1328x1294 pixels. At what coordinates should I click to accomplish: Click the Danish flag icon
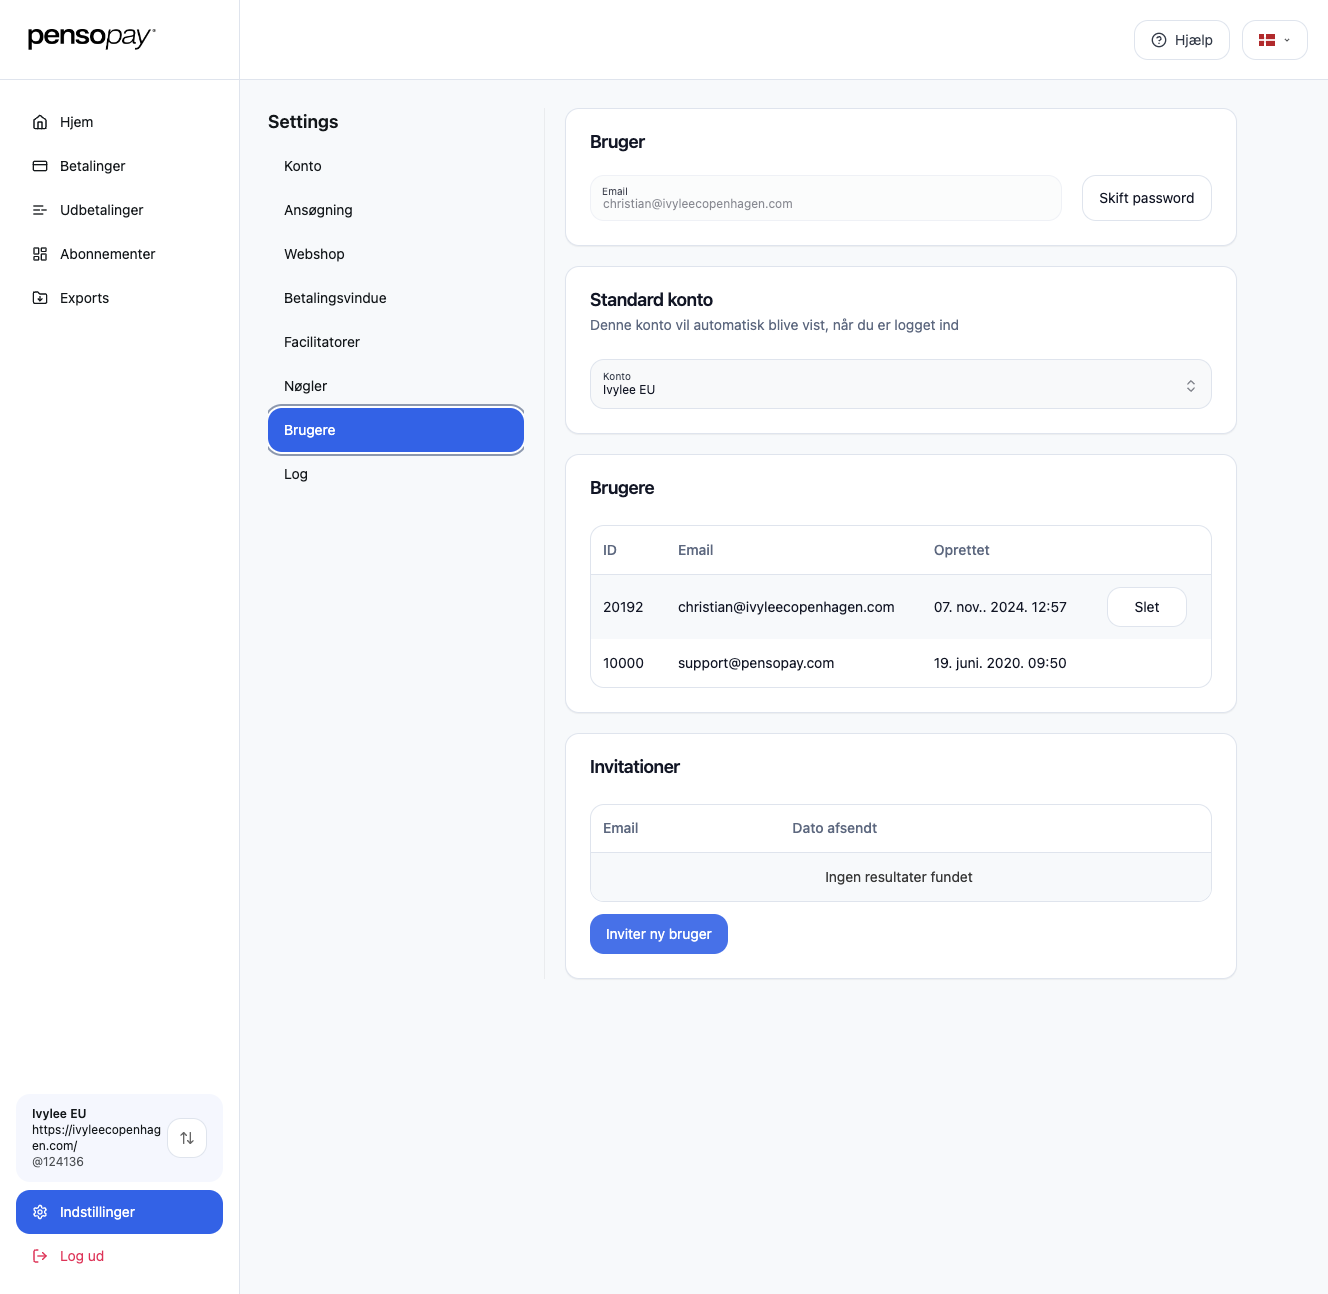tap(1267, 40)
